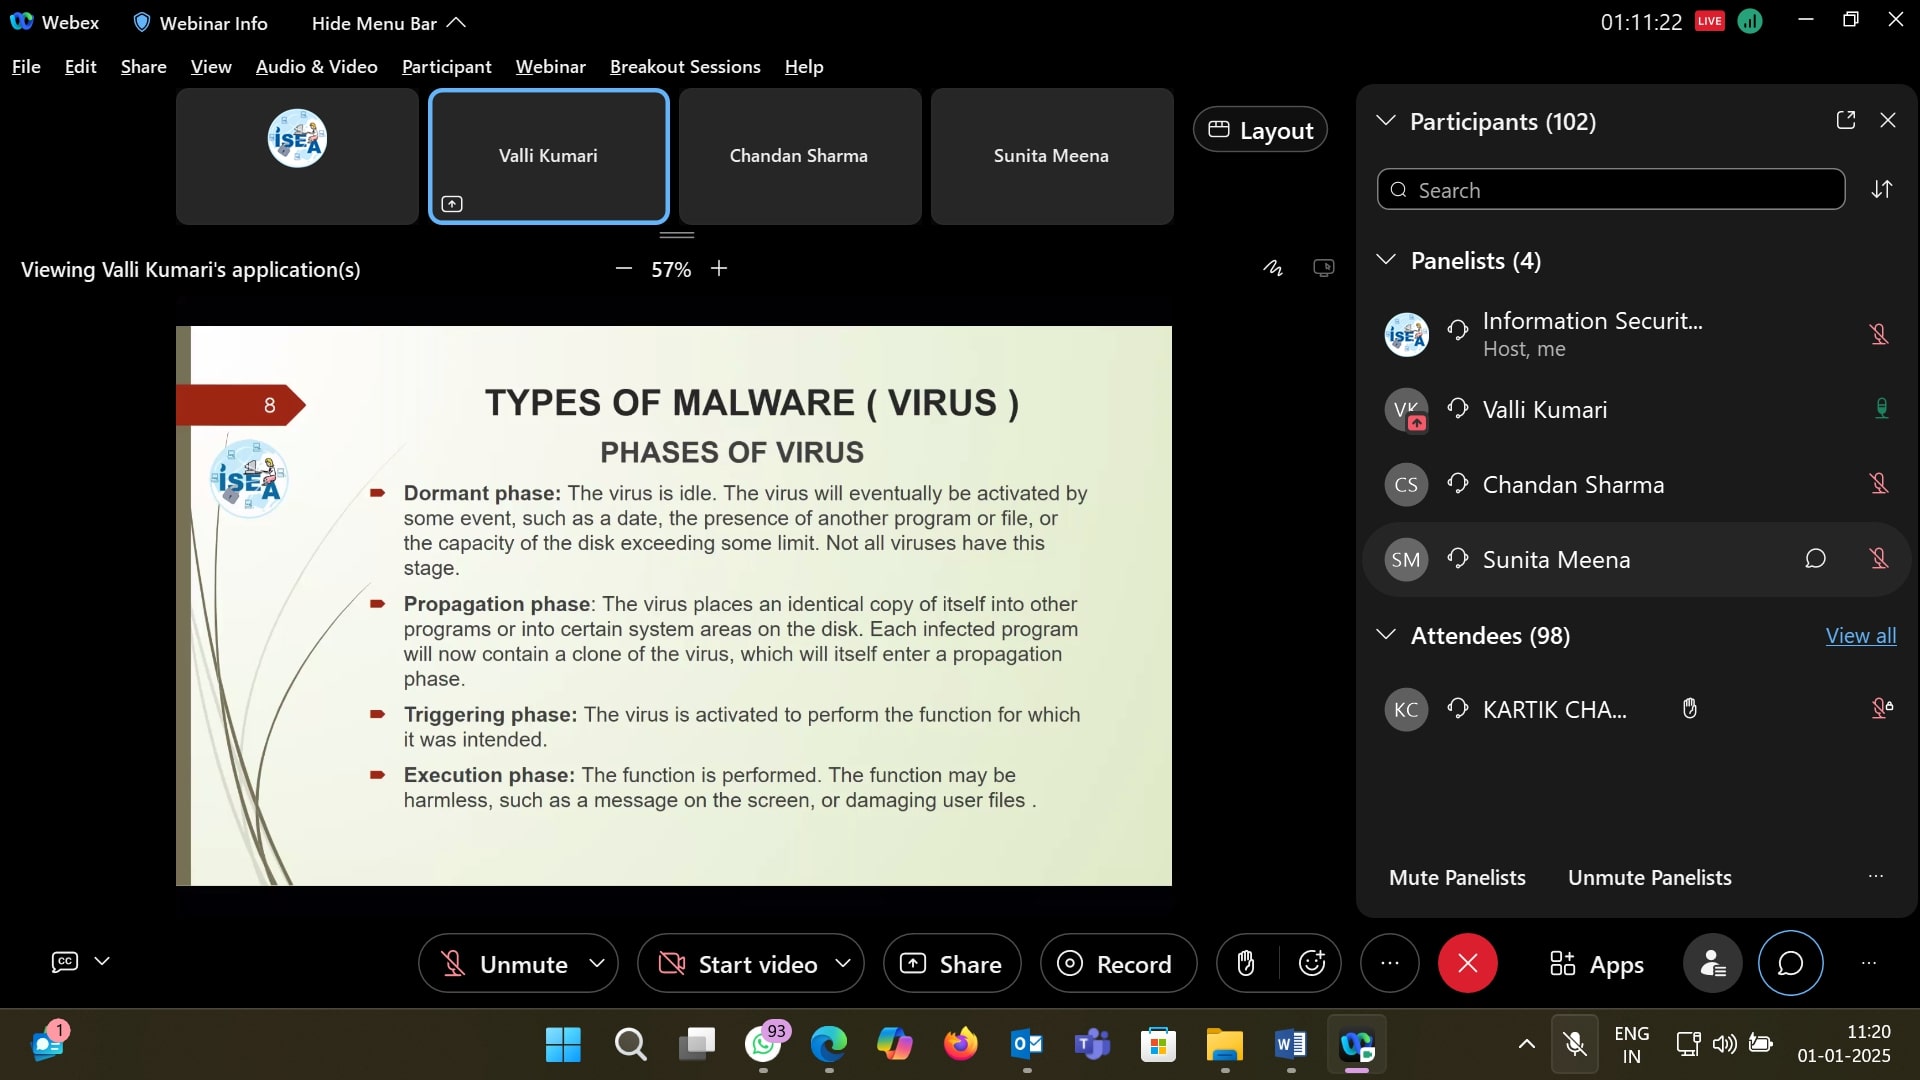Expand the Unmute audio options arrow

click(x=597, y=963)
